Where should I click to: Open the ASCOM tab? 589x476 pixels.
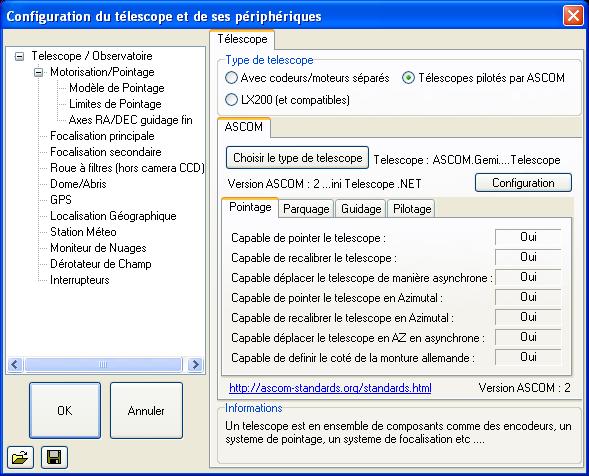[243, 127]
